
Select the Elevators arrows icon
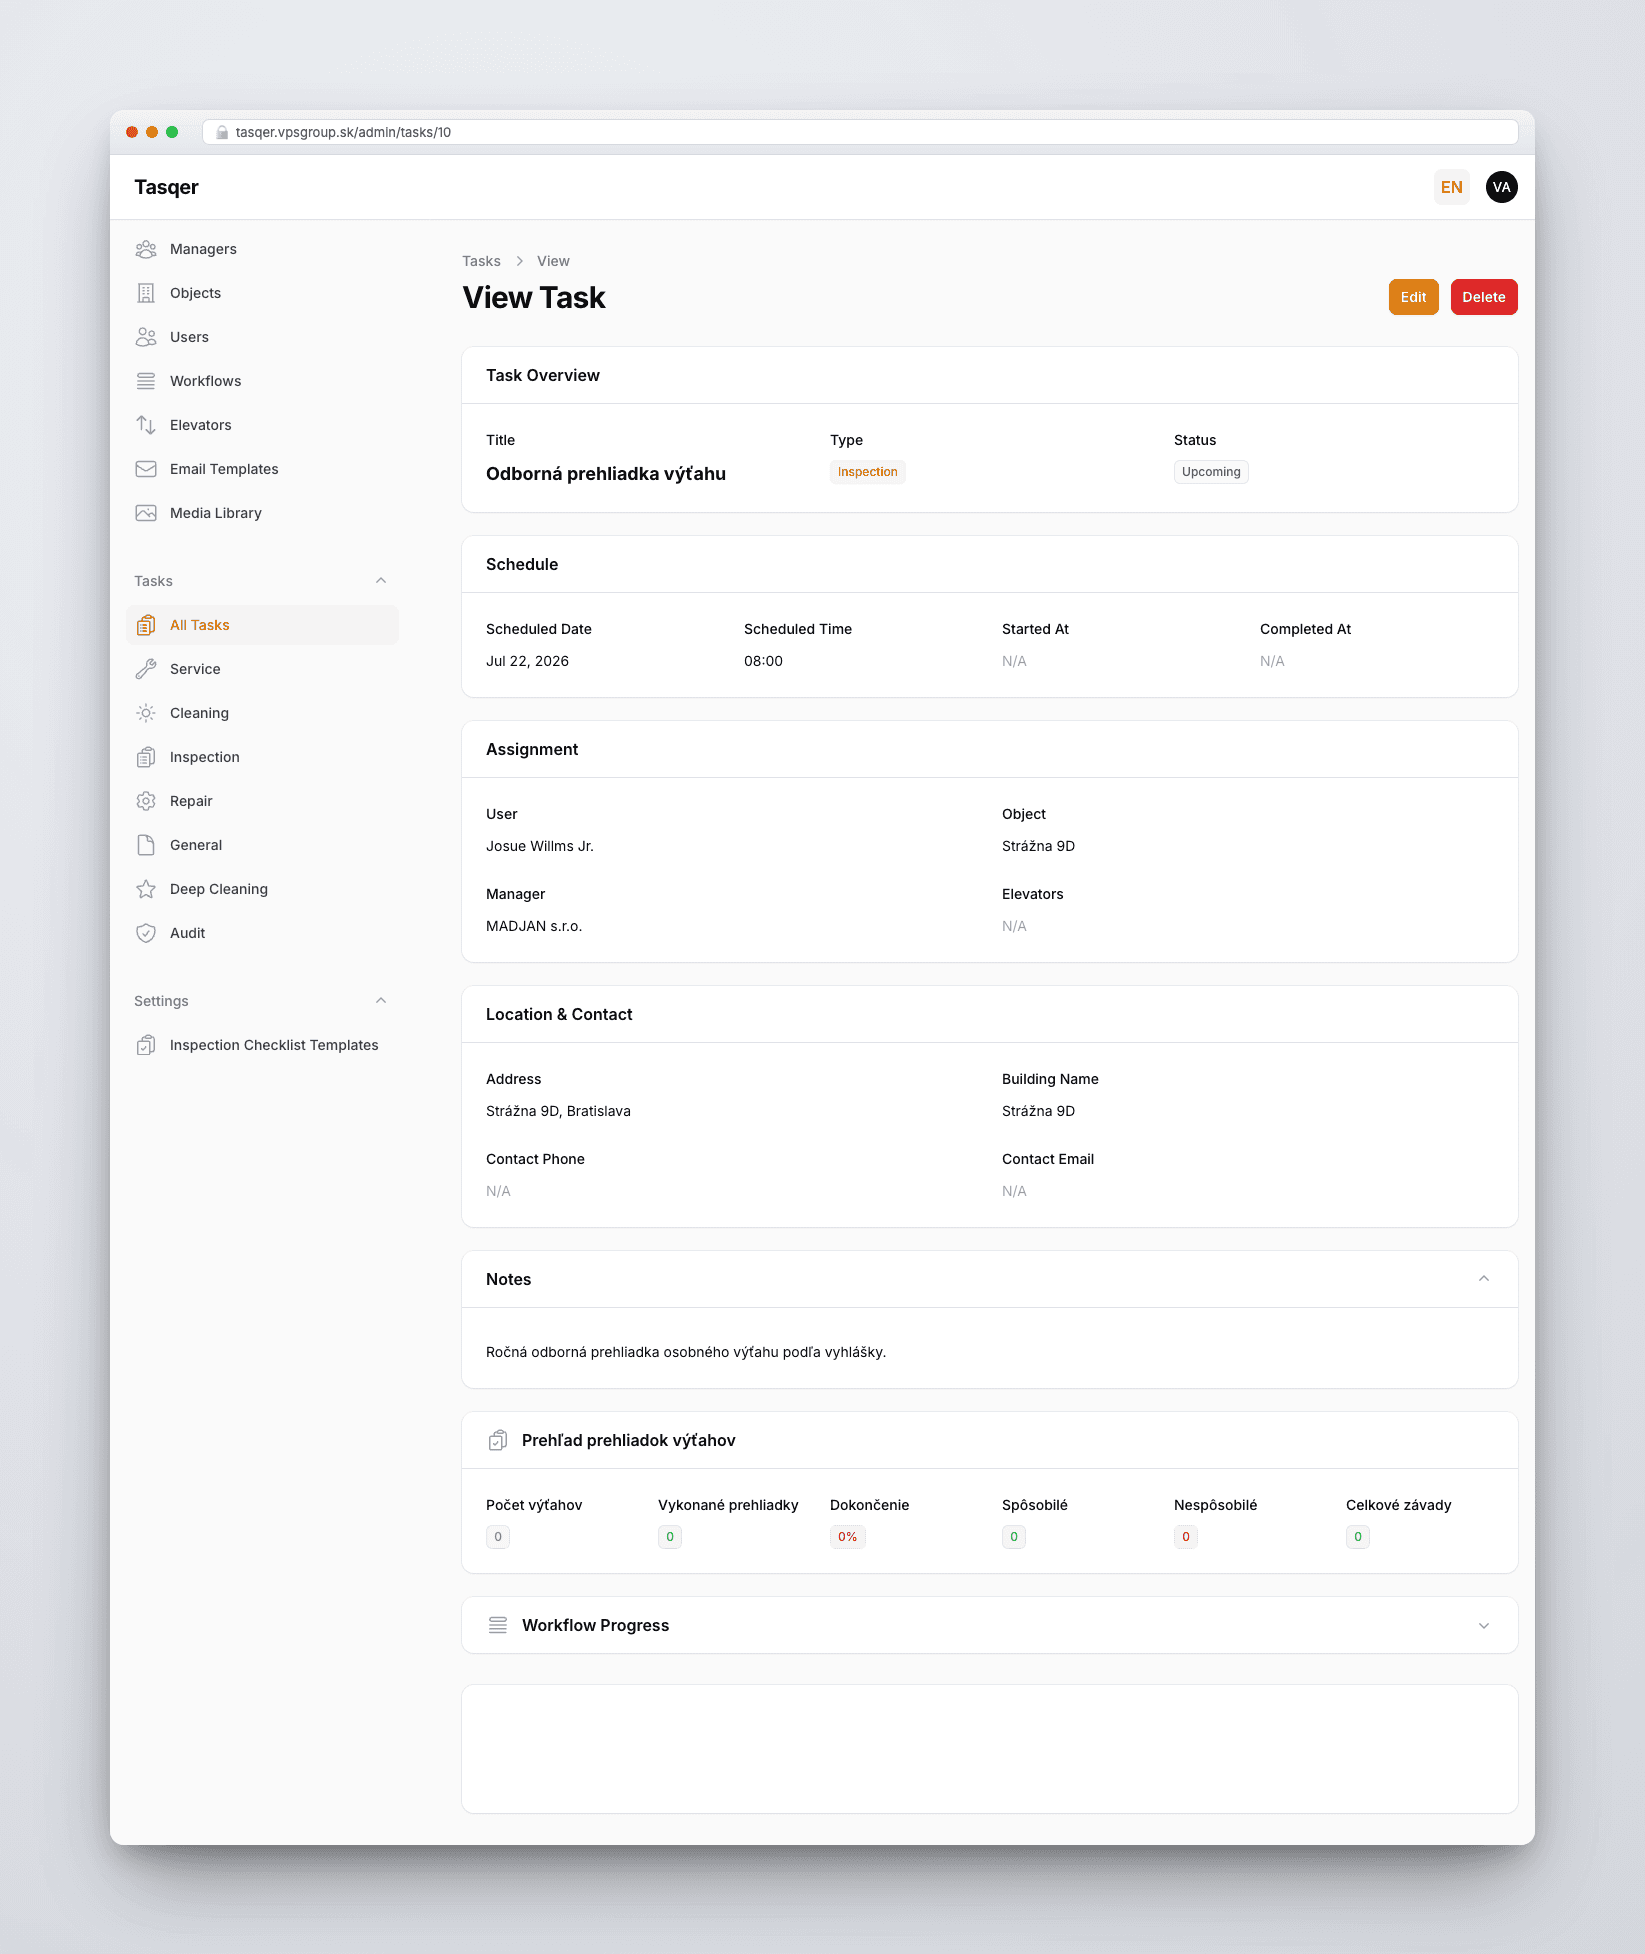click(x=146, y=425)
